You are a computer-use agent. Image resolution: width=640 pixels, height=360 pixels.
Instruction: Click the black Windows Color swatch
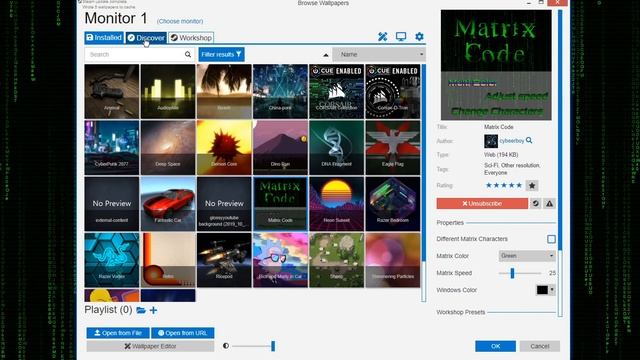point(542,290)
